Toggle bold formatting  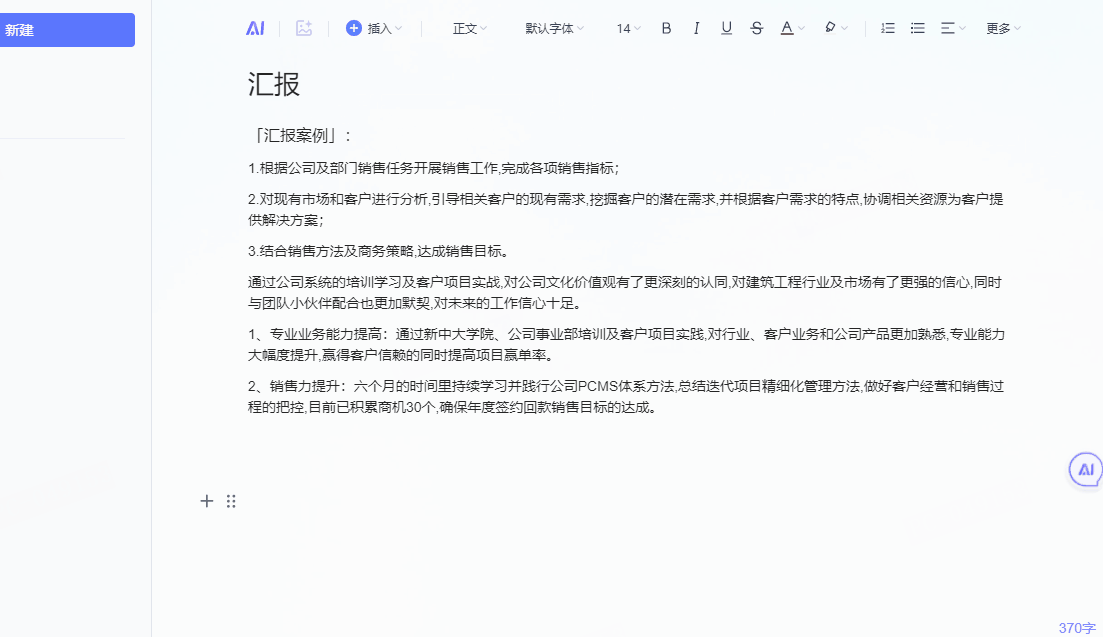[666, 28]
